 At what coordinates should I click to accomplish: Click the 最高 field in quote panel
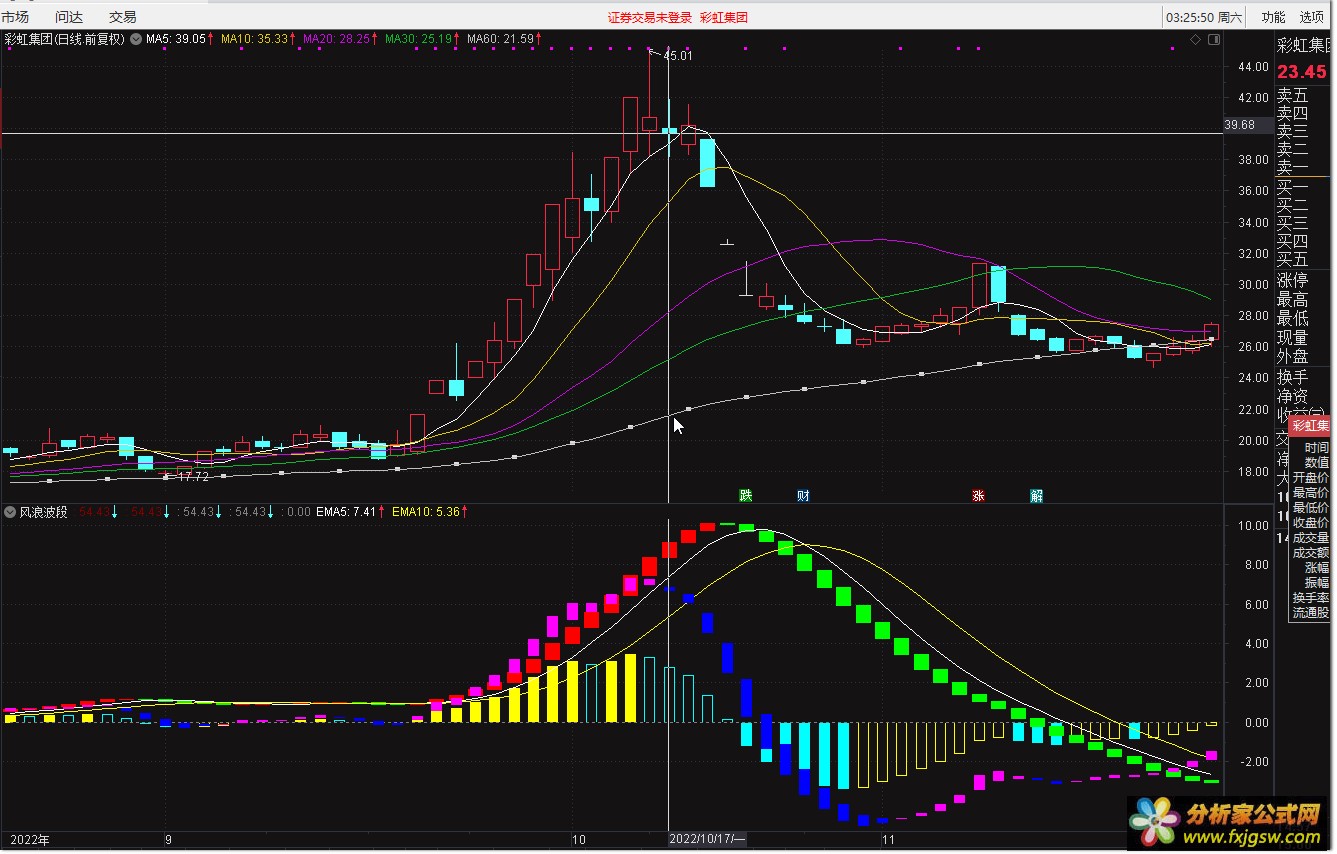(x=1292, y=300)
